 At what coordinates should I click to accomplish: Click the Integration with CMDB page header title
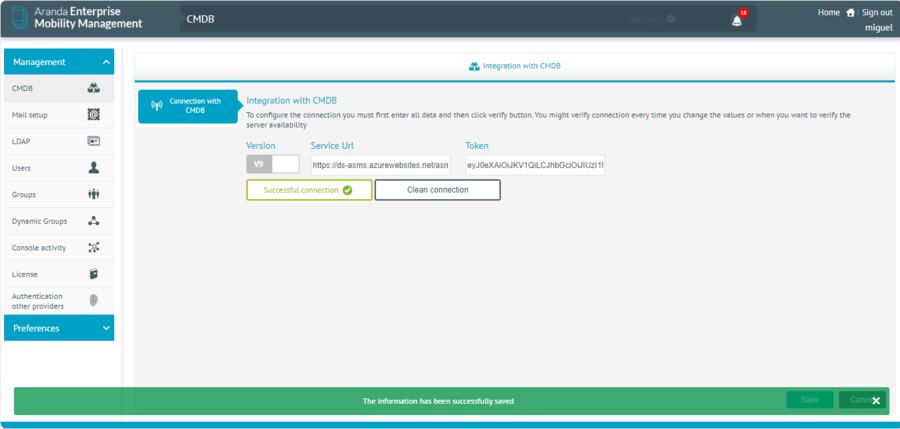pyautogui.click(x=522, y=66)
